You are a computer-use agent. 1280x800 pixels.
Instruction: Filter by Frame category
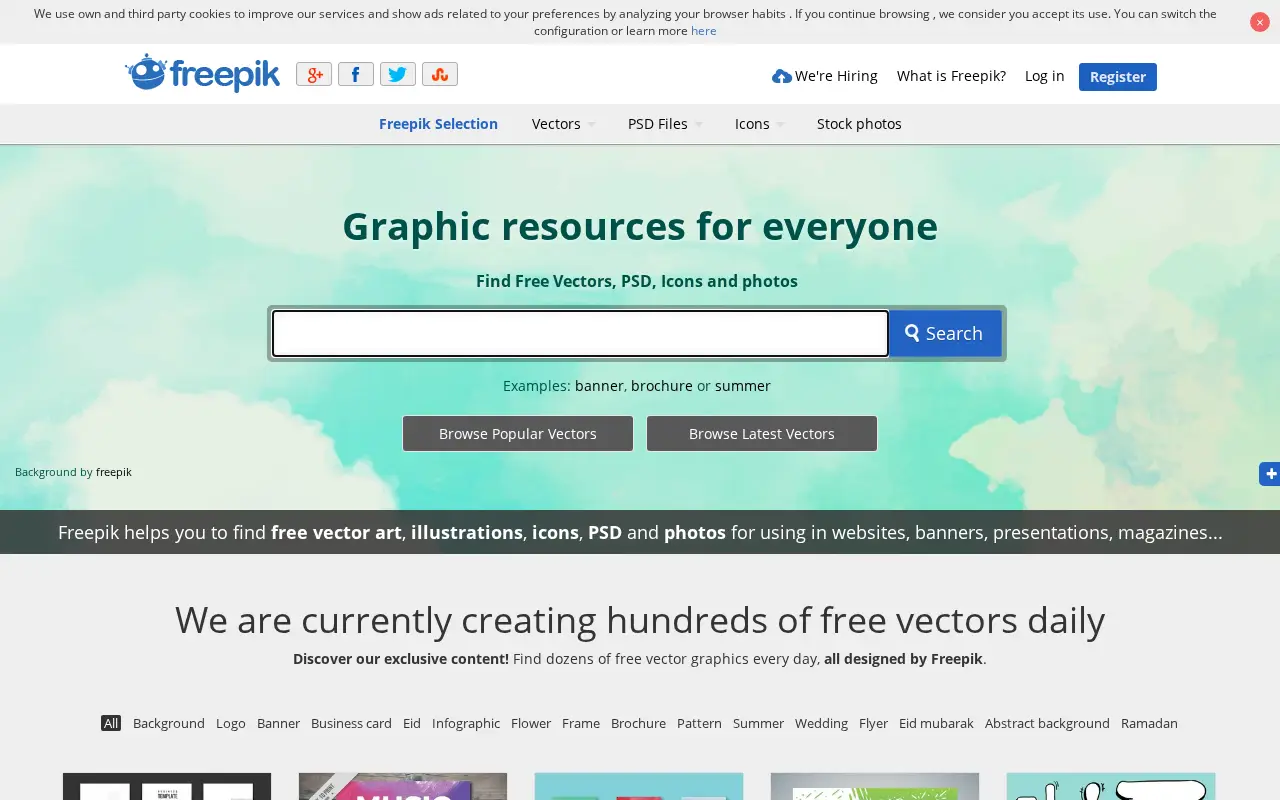click(x=581, y=723)
